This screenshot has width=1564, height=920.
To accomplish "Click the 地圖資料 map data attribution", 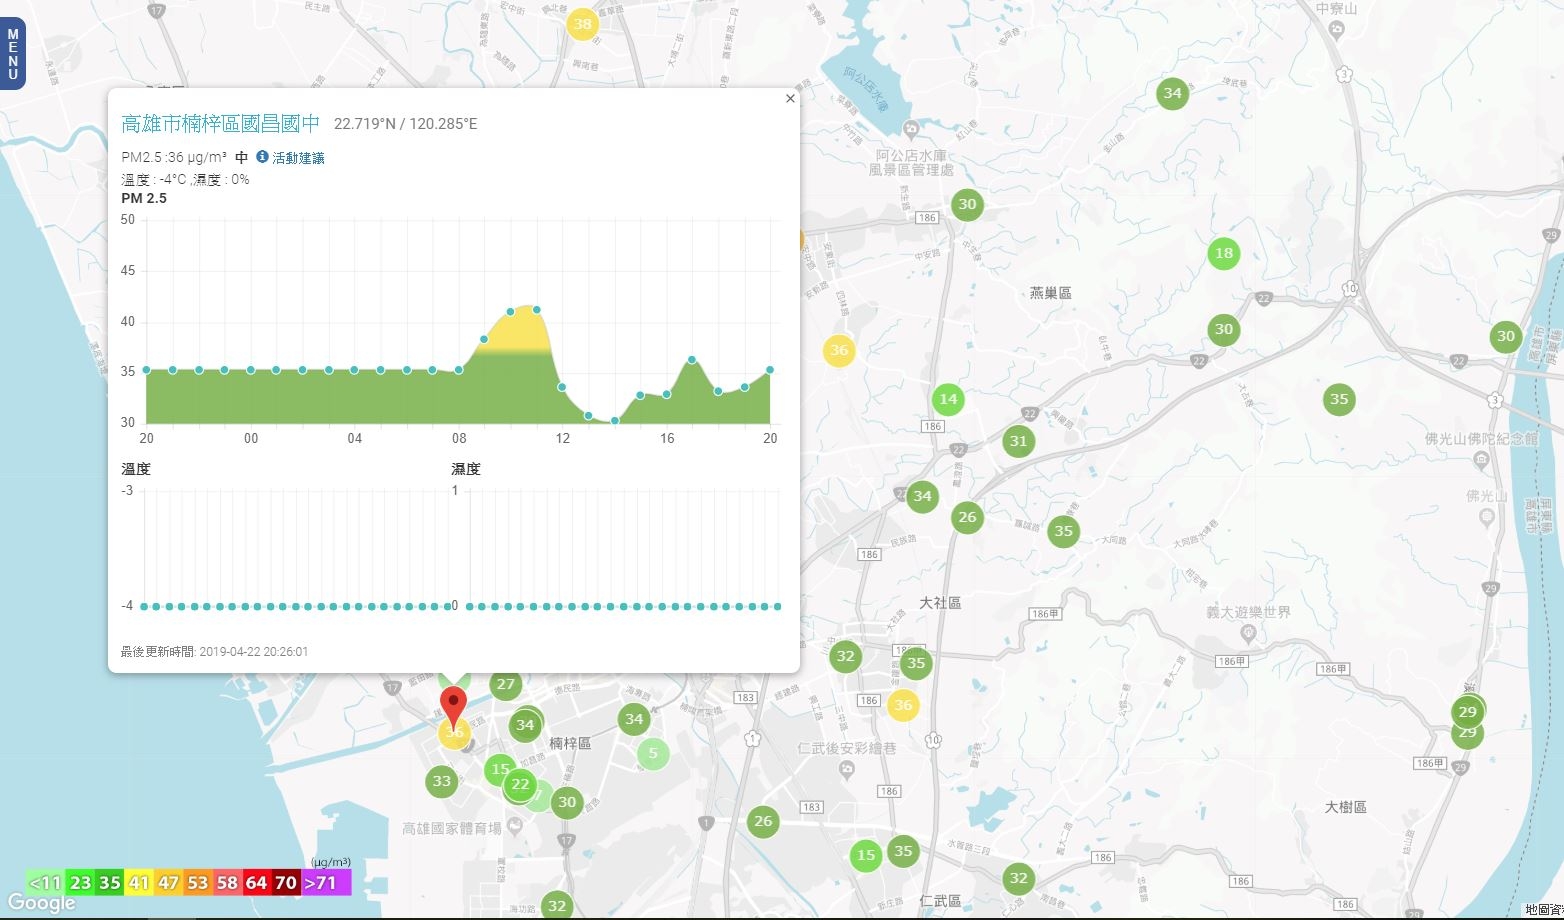I will [x=1543, y=909].
